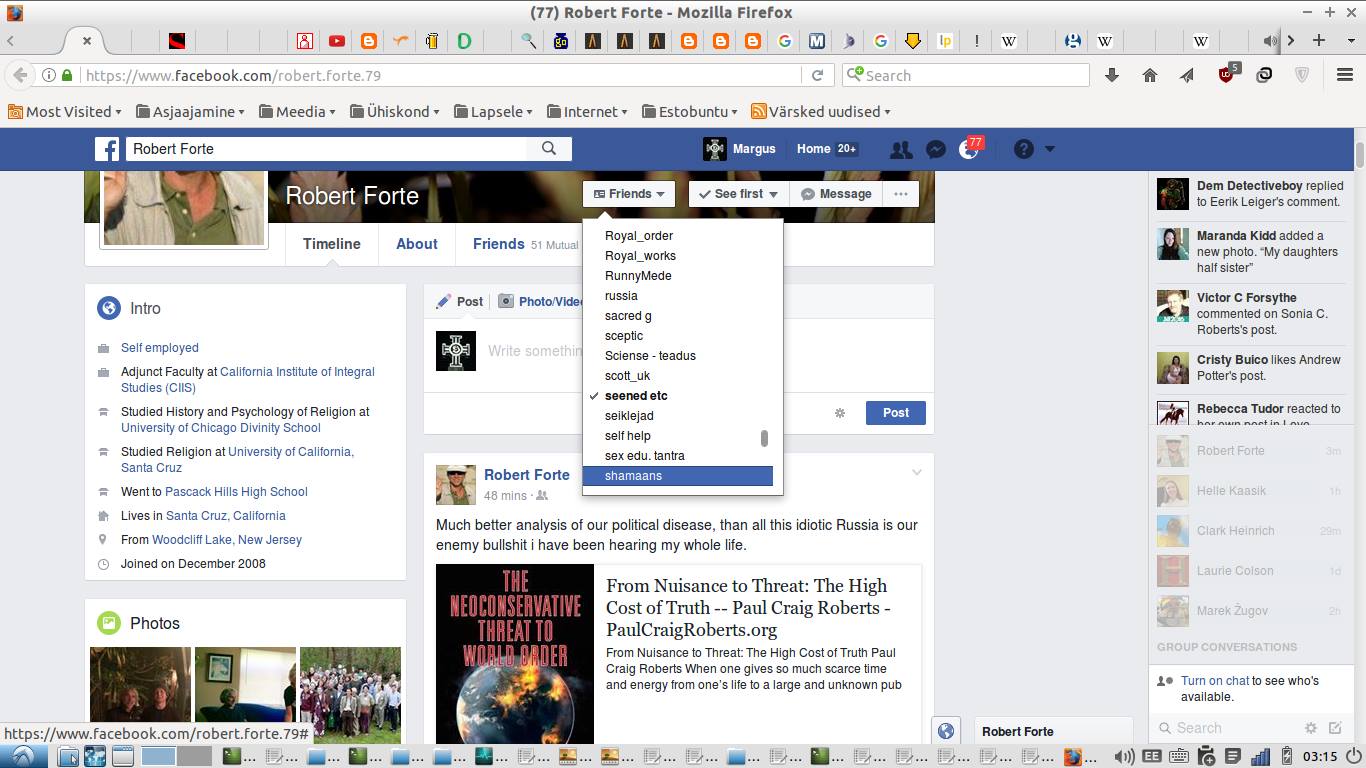The width and height of the screenshot is (1366, 768).
Task: Switch to the YouTube browser tab
Action: (337, 41)
